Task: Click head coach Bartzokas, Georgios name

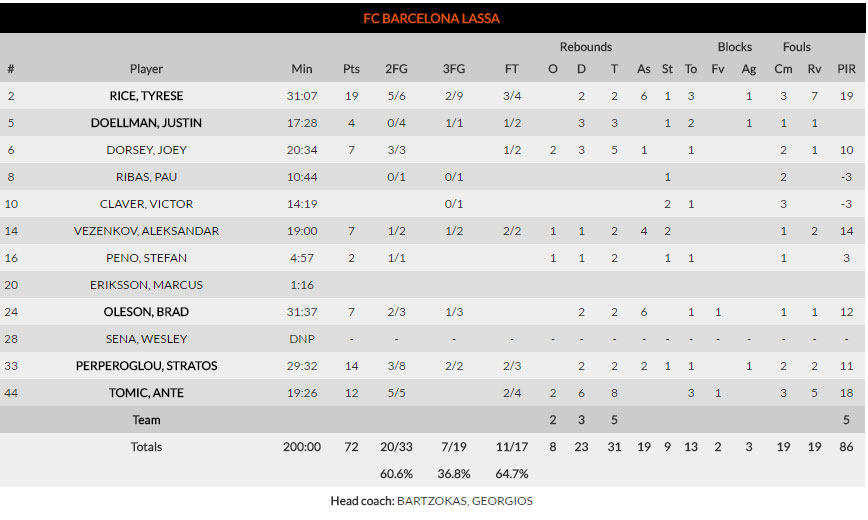Action: pyautogui.click(x=465, y=501)
